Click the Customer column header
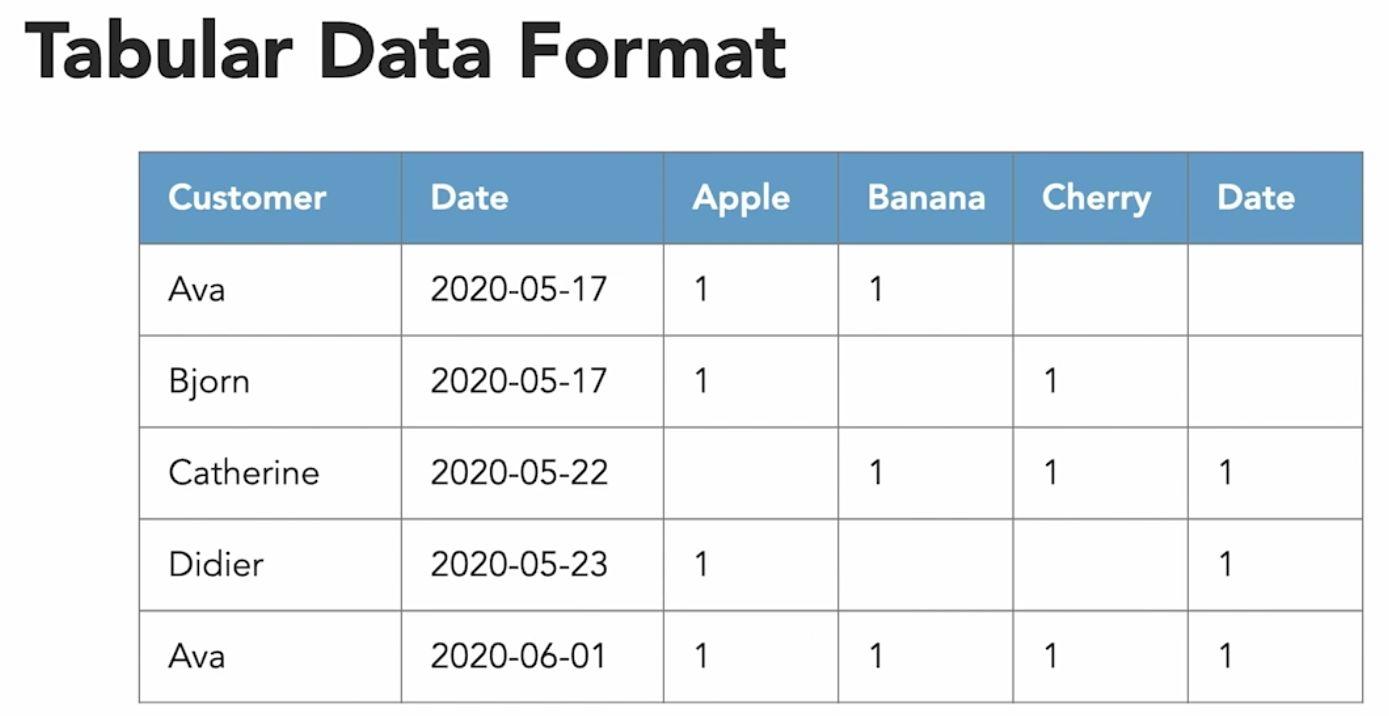The image size is (1389, 716). tap(247, 198)
